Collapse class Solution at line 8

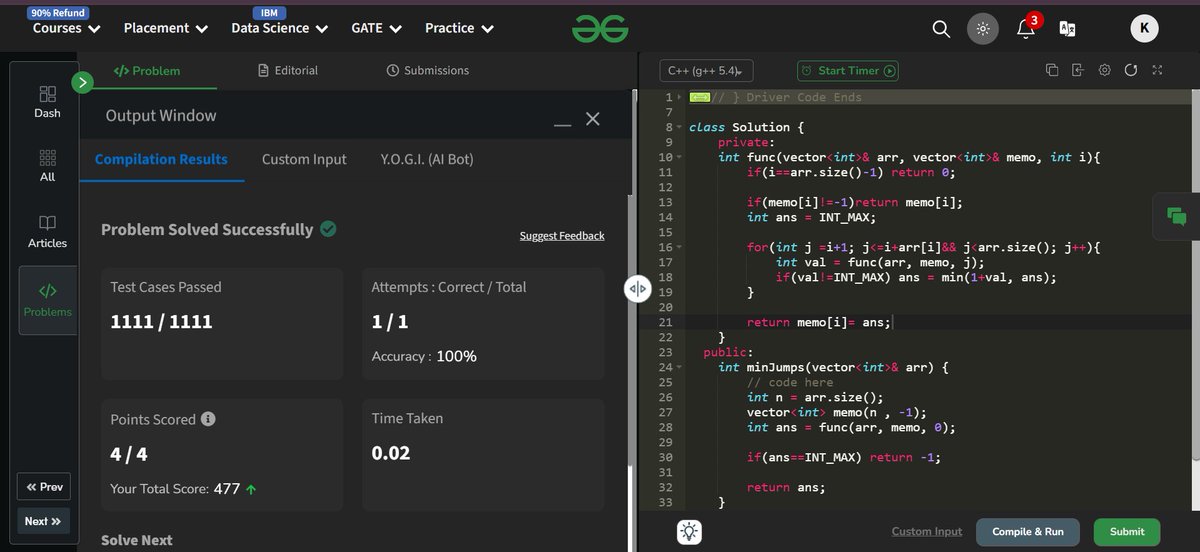(679, 128)
